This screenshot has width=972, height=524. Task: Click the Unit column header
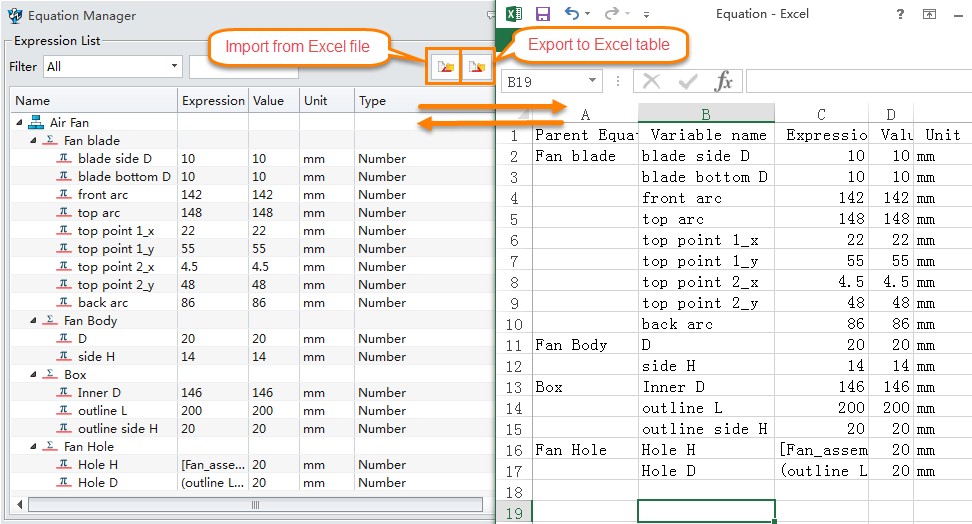pos(327,100)
